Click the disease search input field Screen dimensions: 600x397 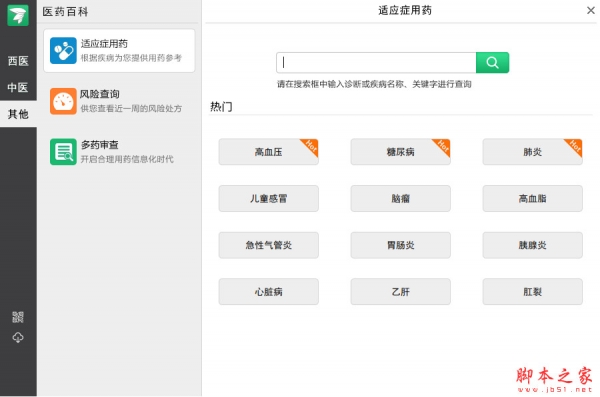(x=376, y=62)
